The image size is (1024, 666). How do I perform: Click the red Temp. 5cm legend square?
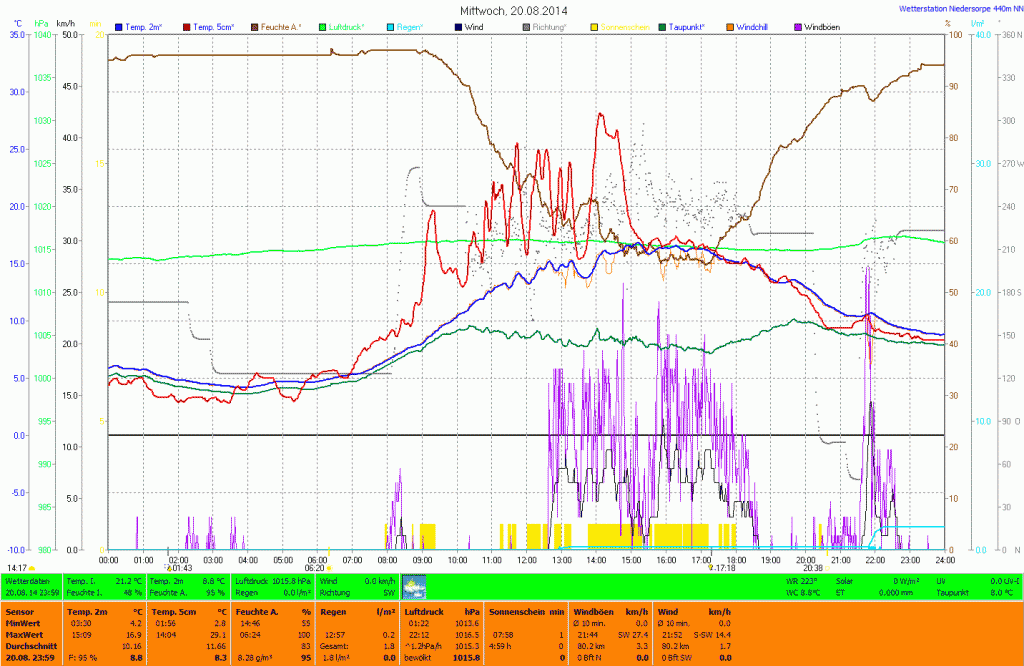pos(184,27)
